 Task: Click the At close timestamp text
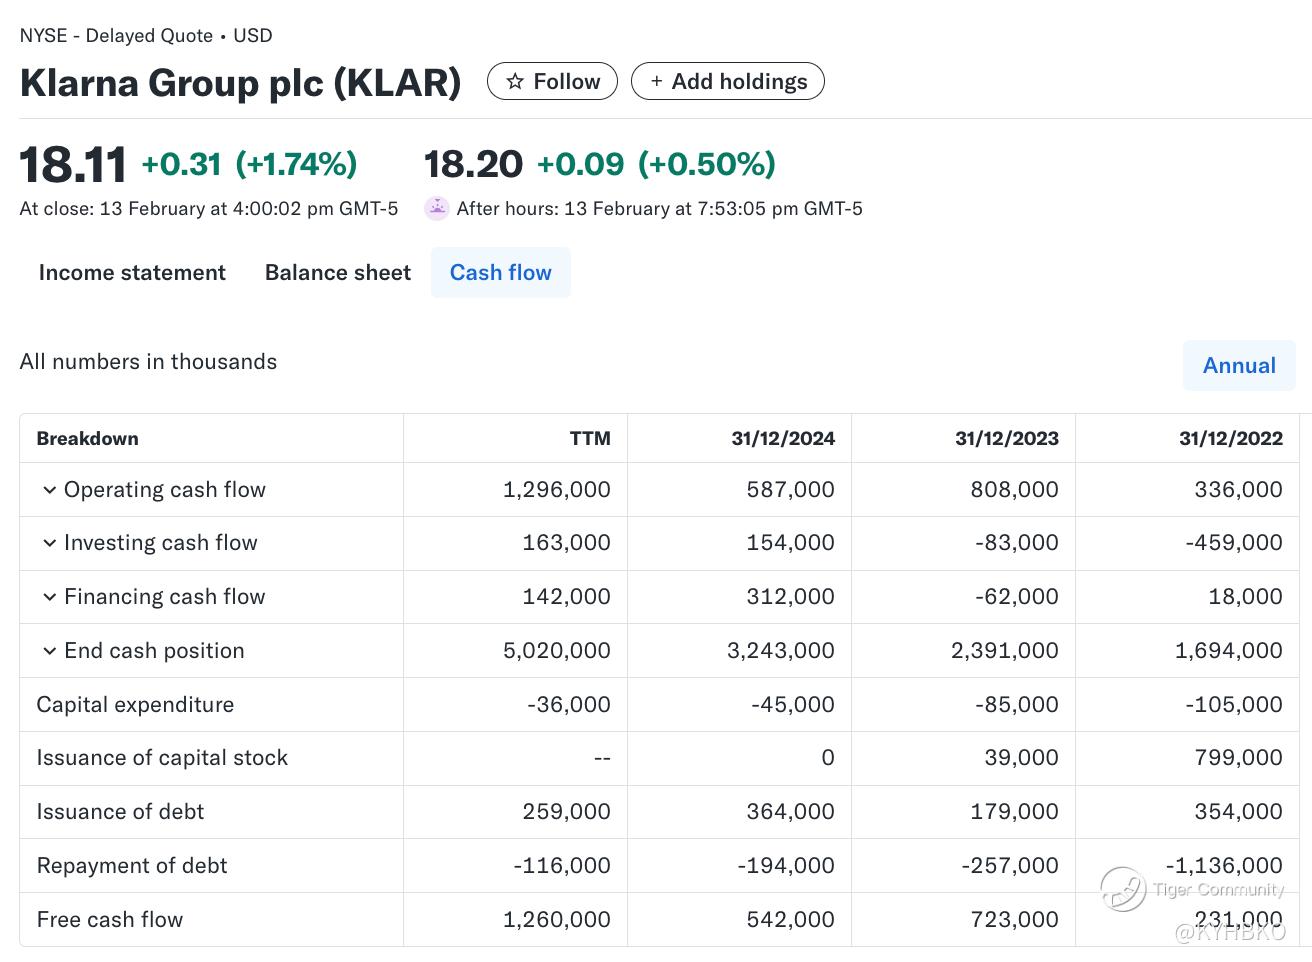coord(209,209)
